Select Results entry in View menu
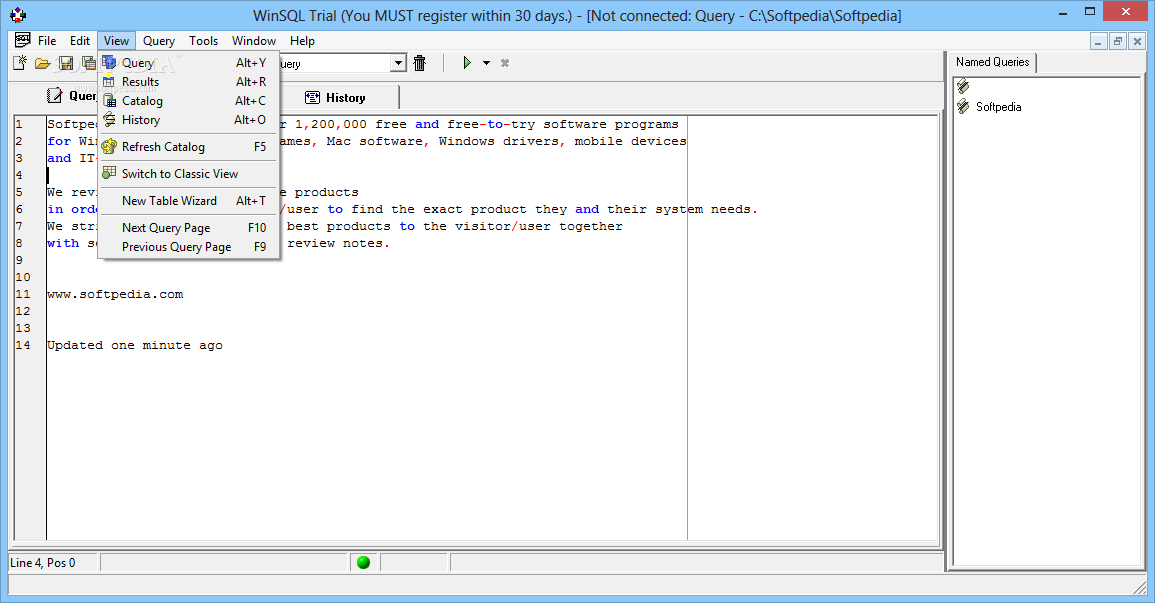Image resolution: width=1155 pixels, height=603 pixels. [189, 82]
